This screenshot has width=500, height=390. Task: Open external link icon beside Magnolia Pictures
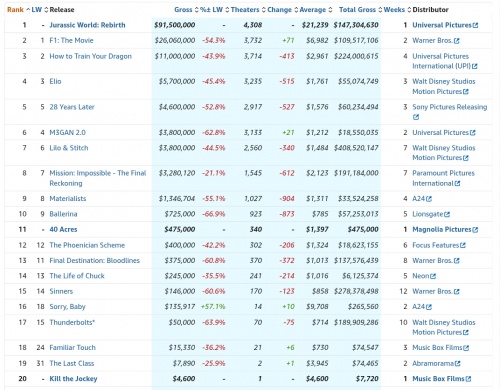click(x=475, y=230)
